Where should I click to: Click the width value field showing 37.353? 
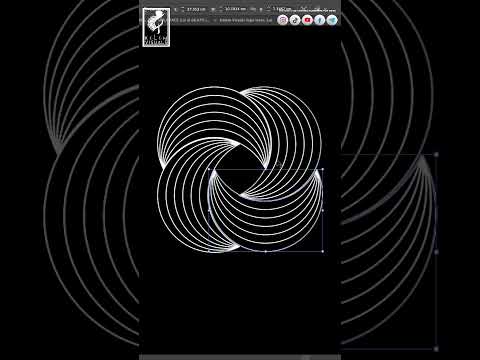(x=195, y=9)
